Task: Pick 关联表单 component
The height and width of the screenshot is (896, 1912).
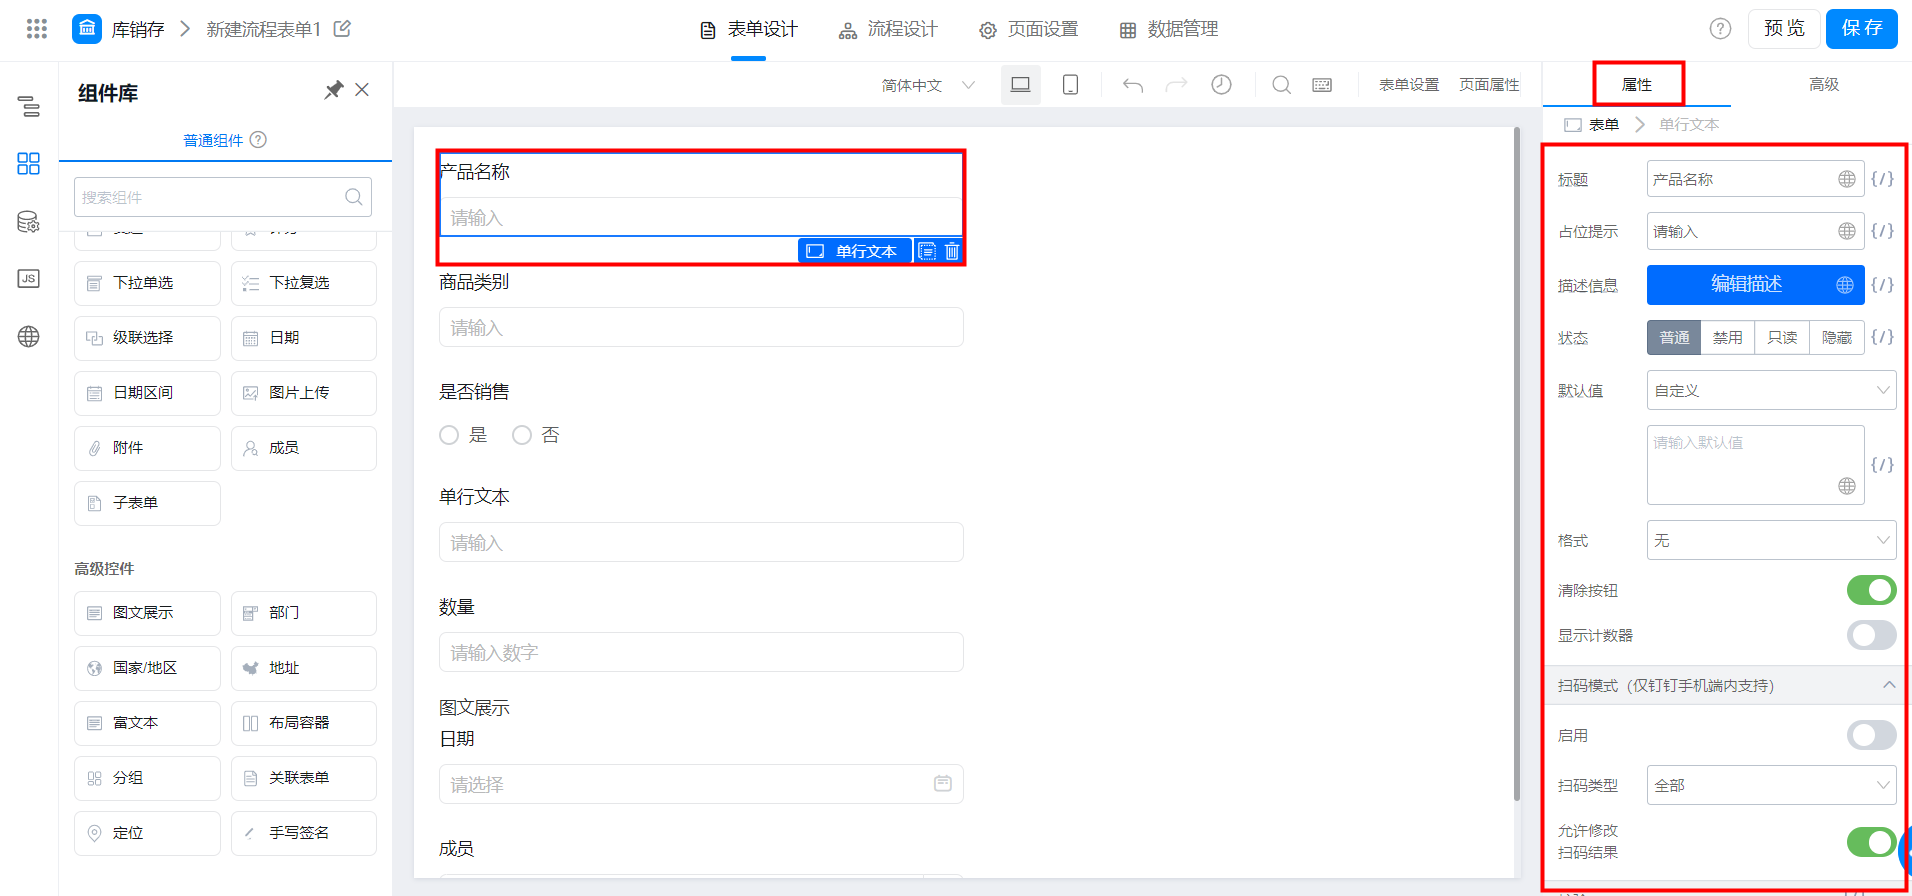Action: (304, 778)
